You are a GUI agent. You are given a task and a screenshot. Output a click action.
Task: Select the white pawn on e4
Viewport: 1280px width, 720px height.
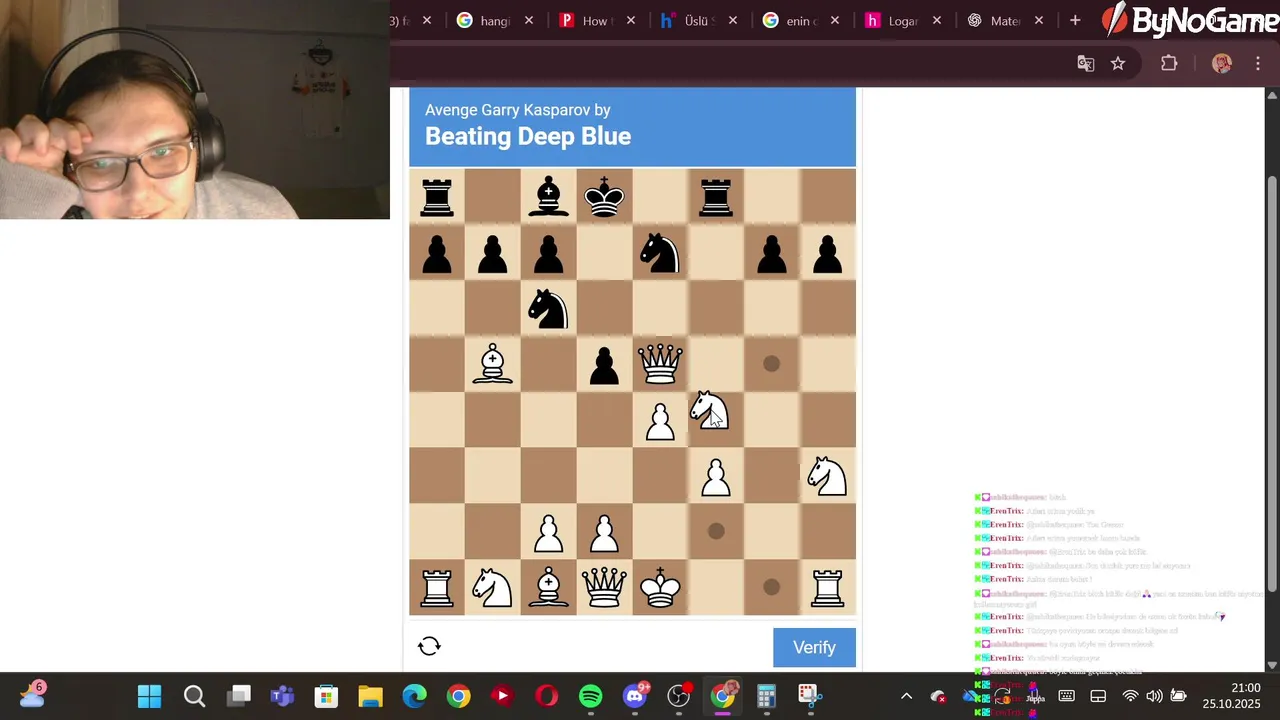point(660,421)
